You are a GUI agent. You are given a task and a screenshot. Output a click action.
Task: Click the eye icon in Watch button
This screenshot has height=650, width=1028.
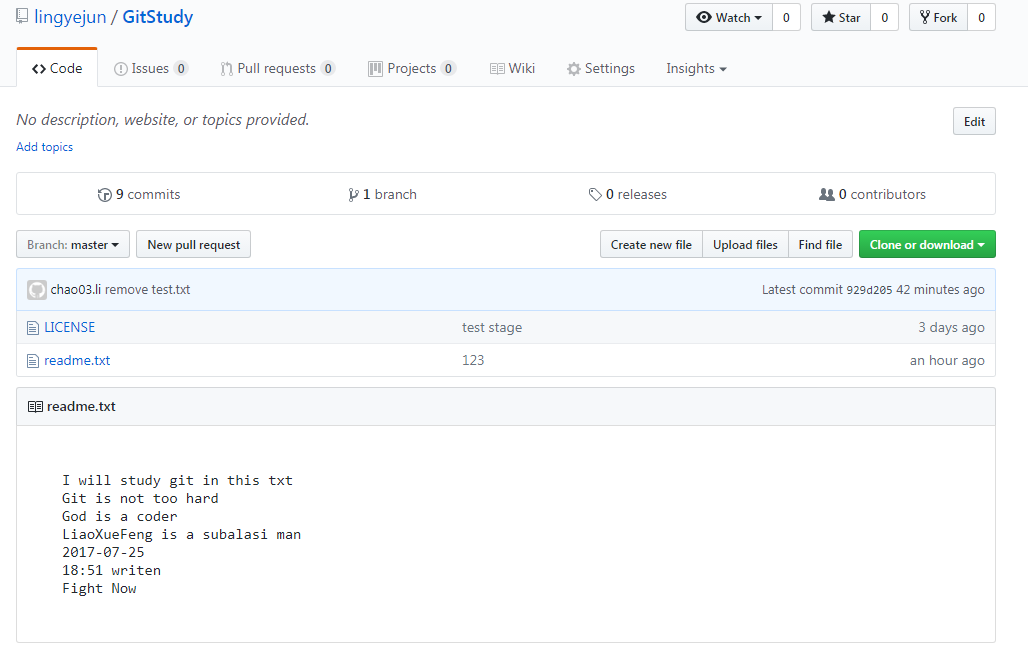coord(703,18)
